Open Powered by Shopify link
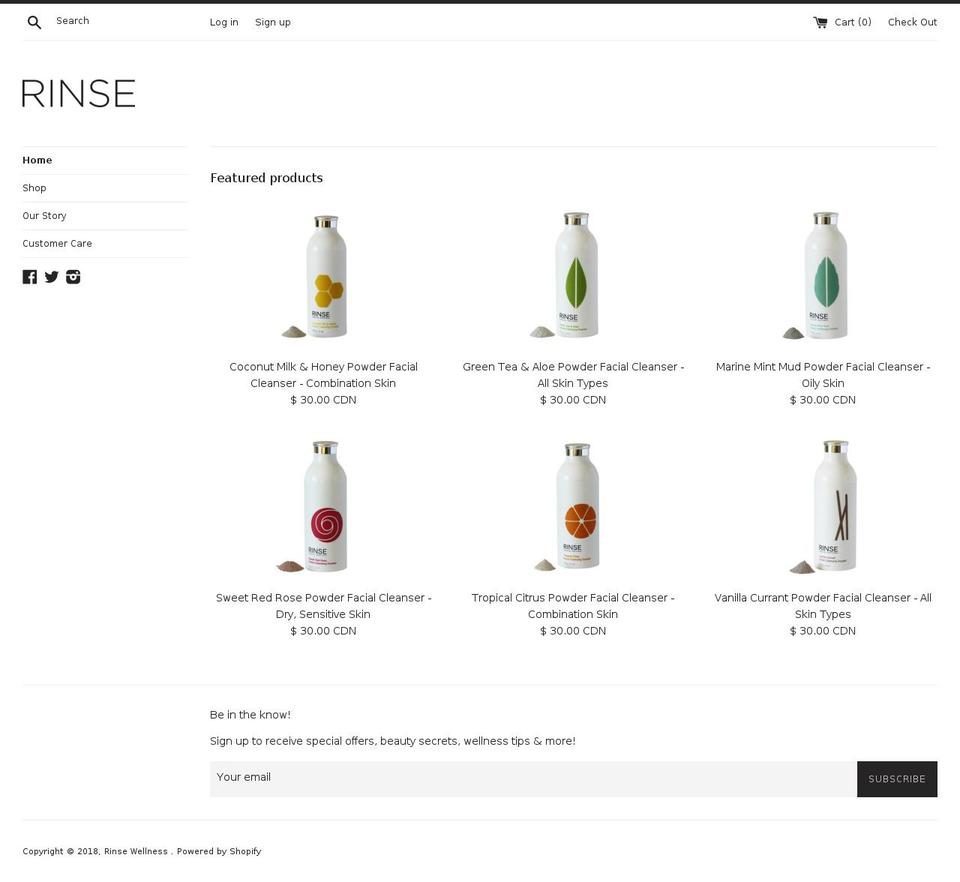 coord(219,851)
